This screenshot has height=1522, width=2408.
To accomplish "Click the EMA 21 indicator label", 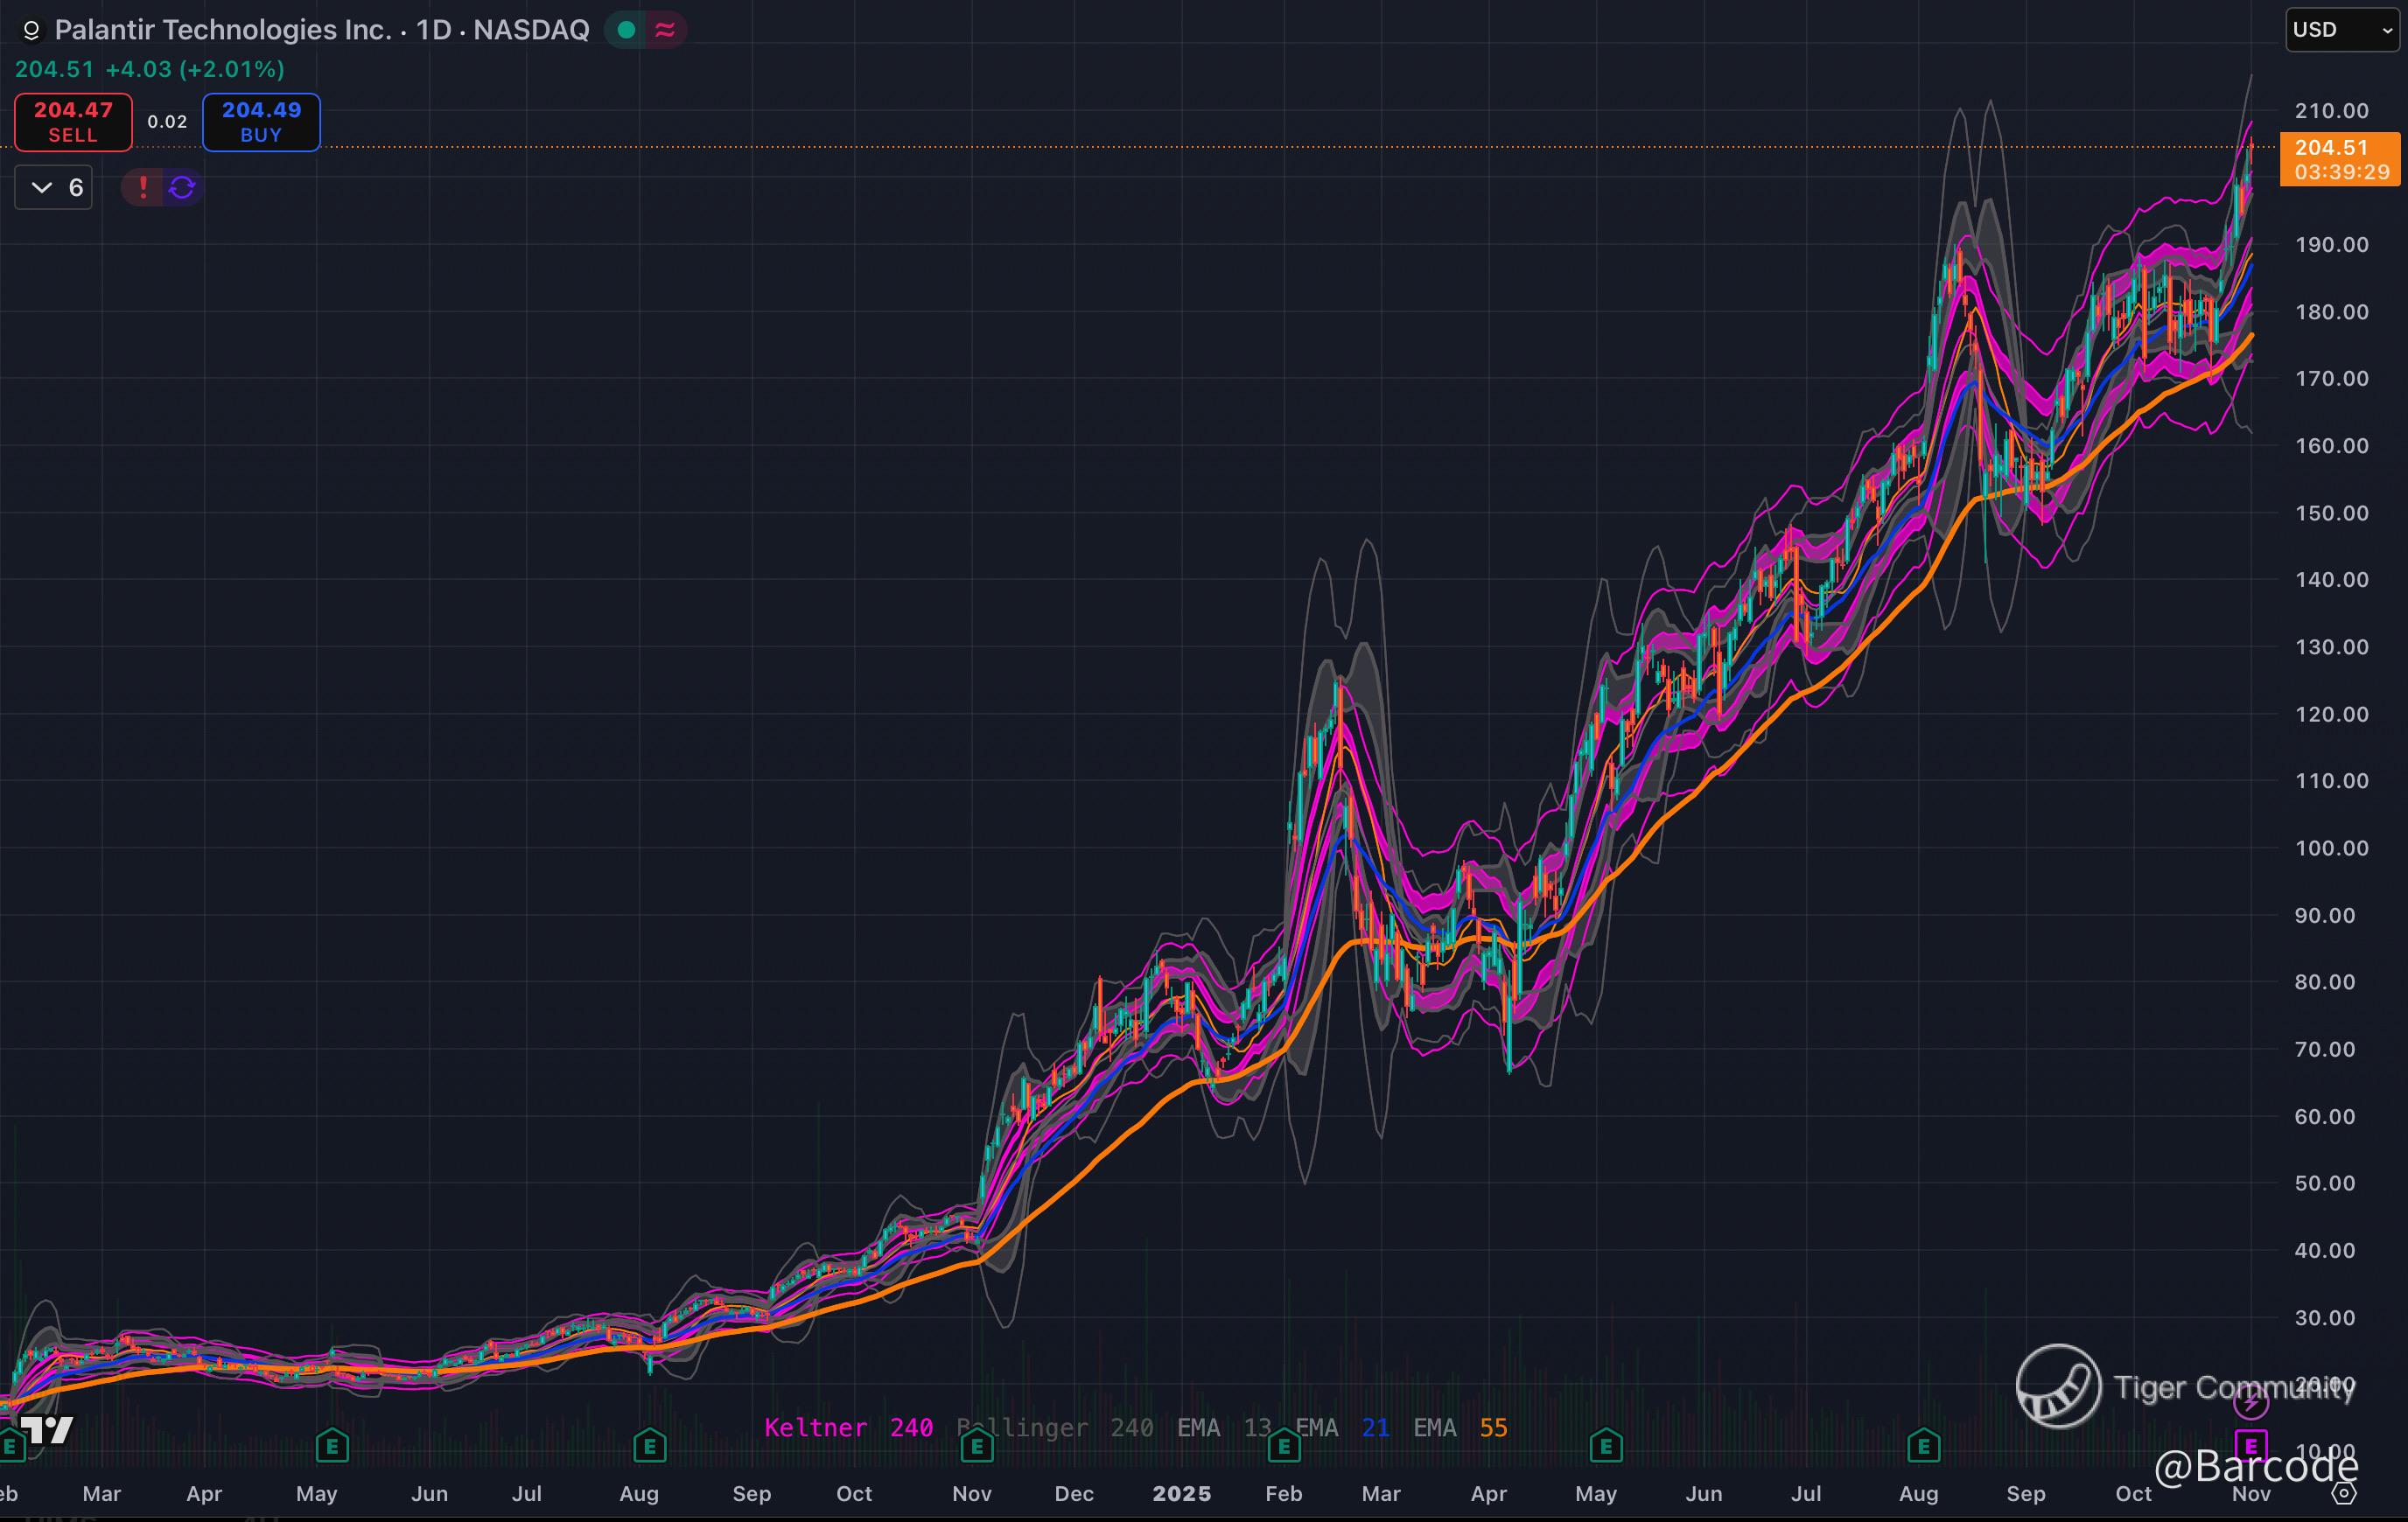I will click(x=1342, y=1428).
